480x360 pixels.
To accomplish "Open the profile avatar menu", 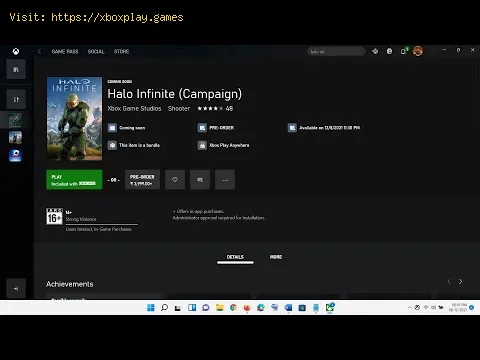I will (x=418, y=51).
